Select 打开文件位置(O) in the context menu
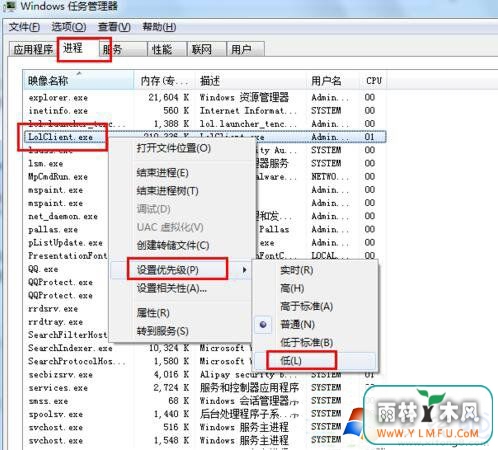The width and height of the screenshot is (498, 450). [174, 148]
